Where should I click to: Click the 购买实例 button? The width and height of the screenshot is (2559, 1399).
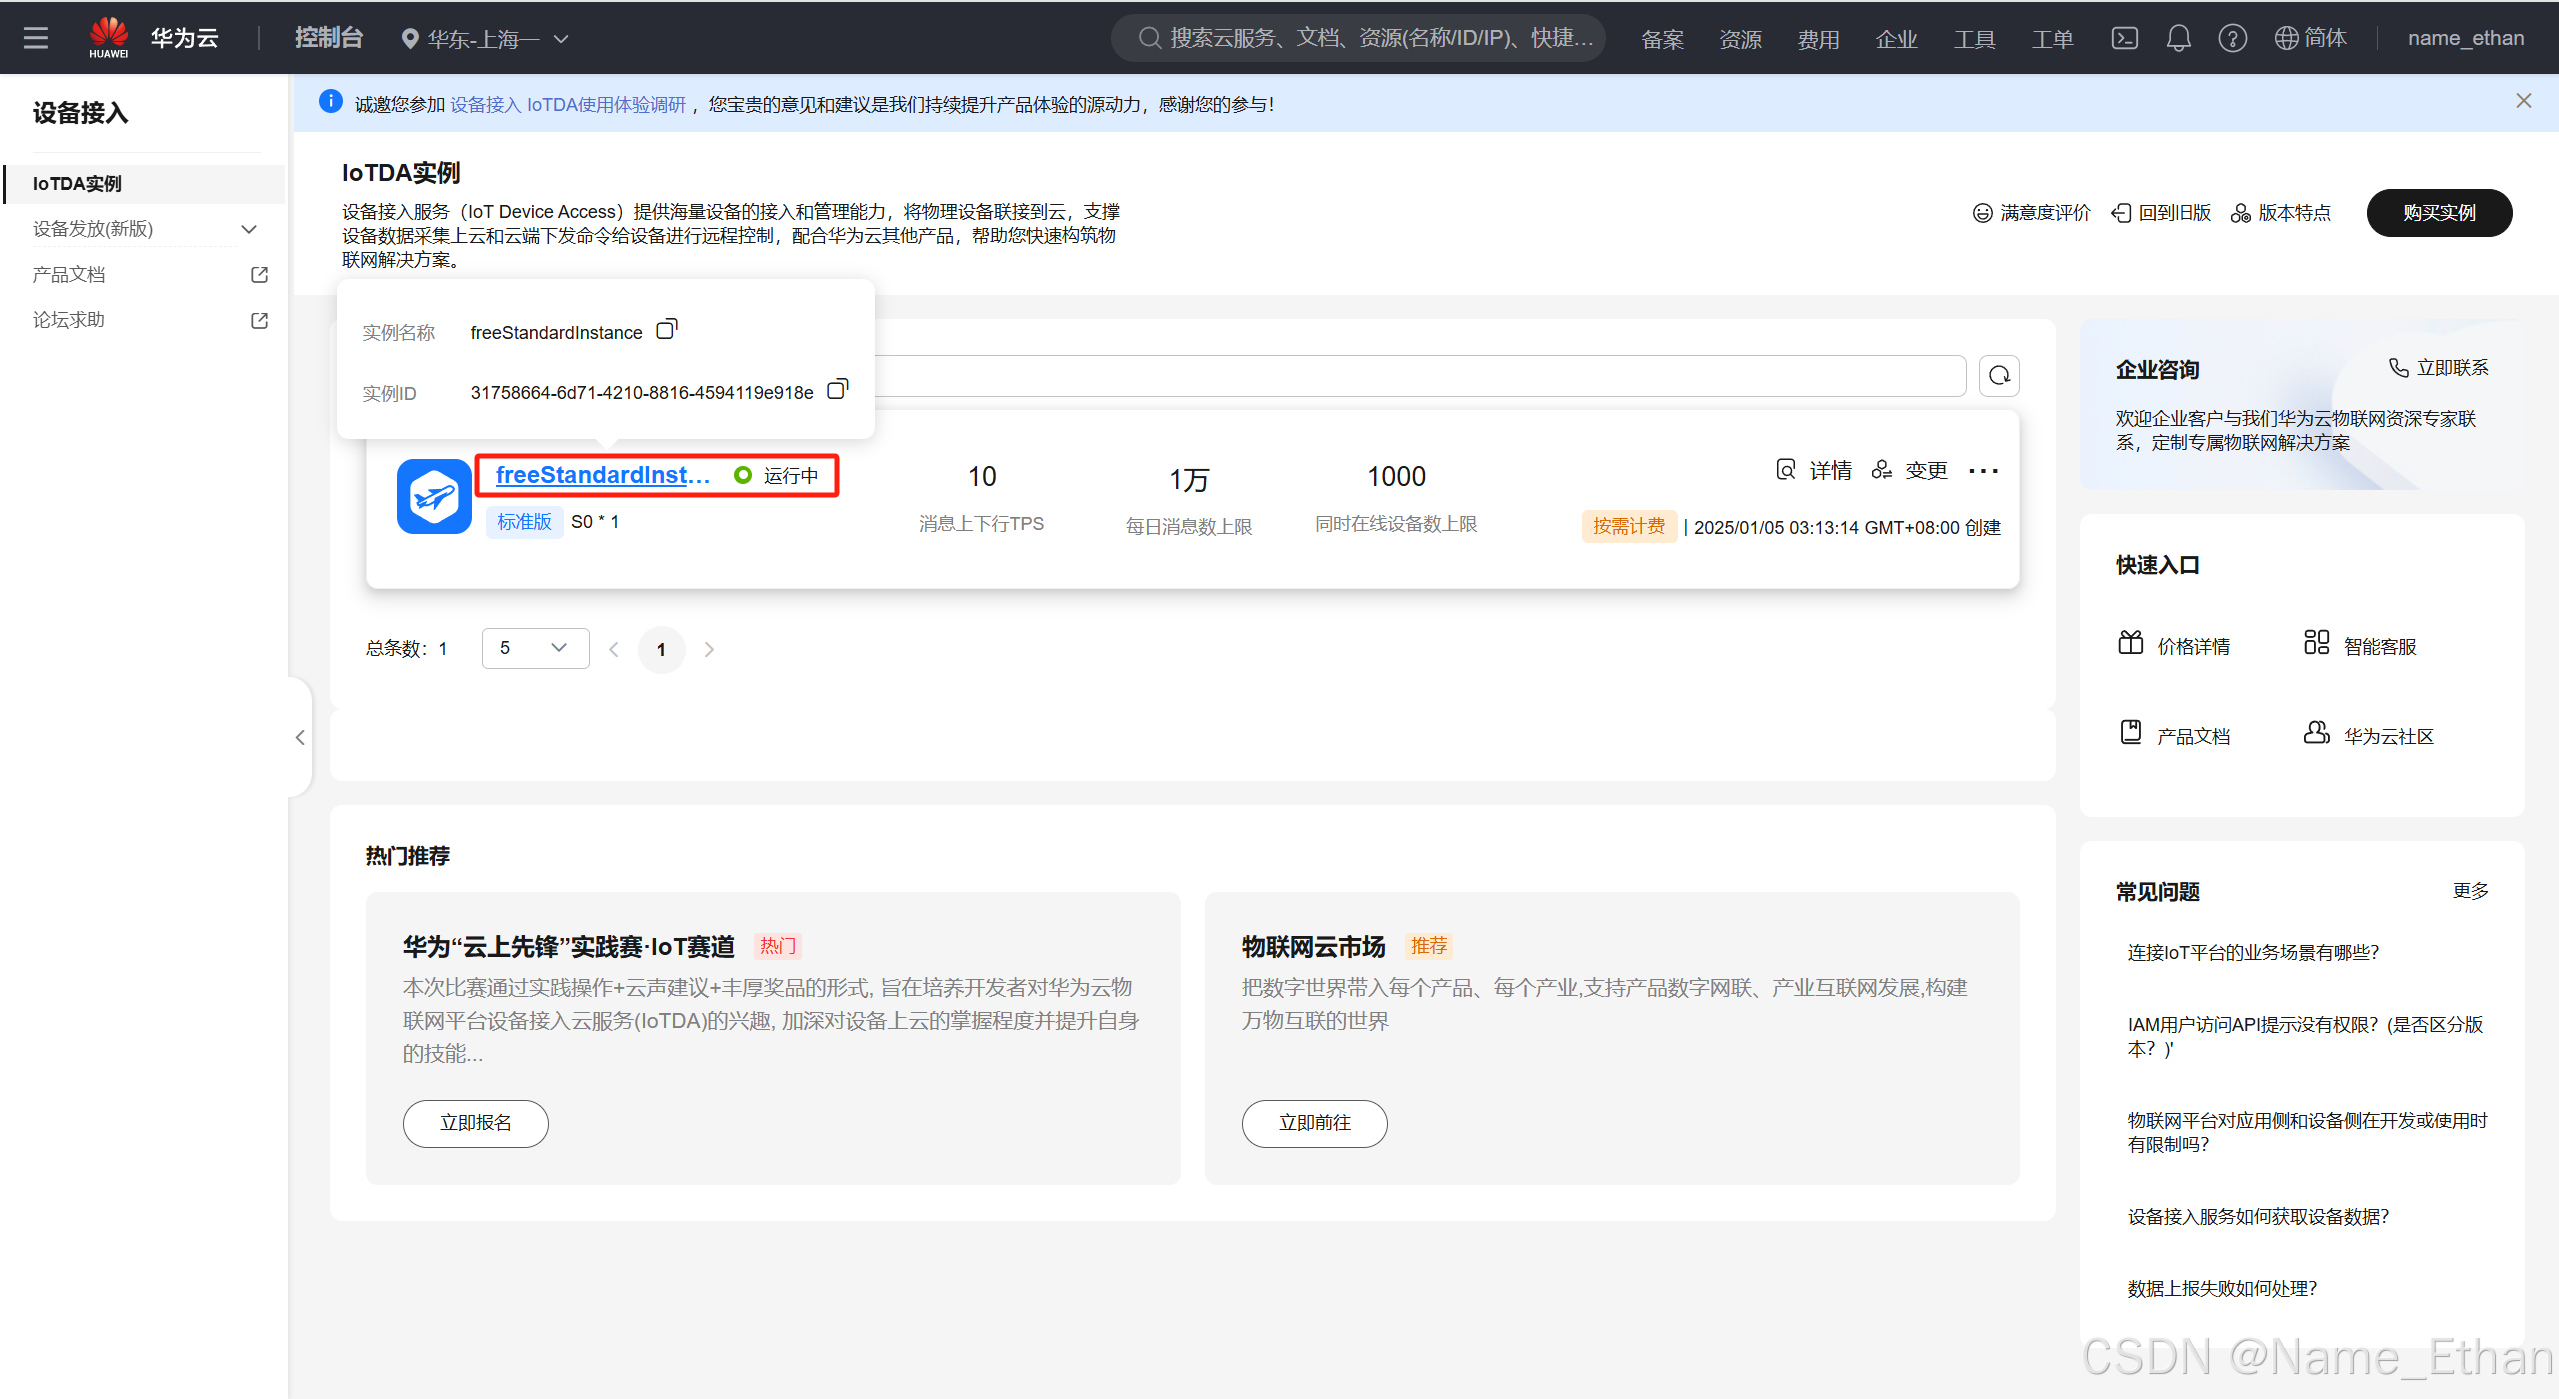click(2438, 213)
